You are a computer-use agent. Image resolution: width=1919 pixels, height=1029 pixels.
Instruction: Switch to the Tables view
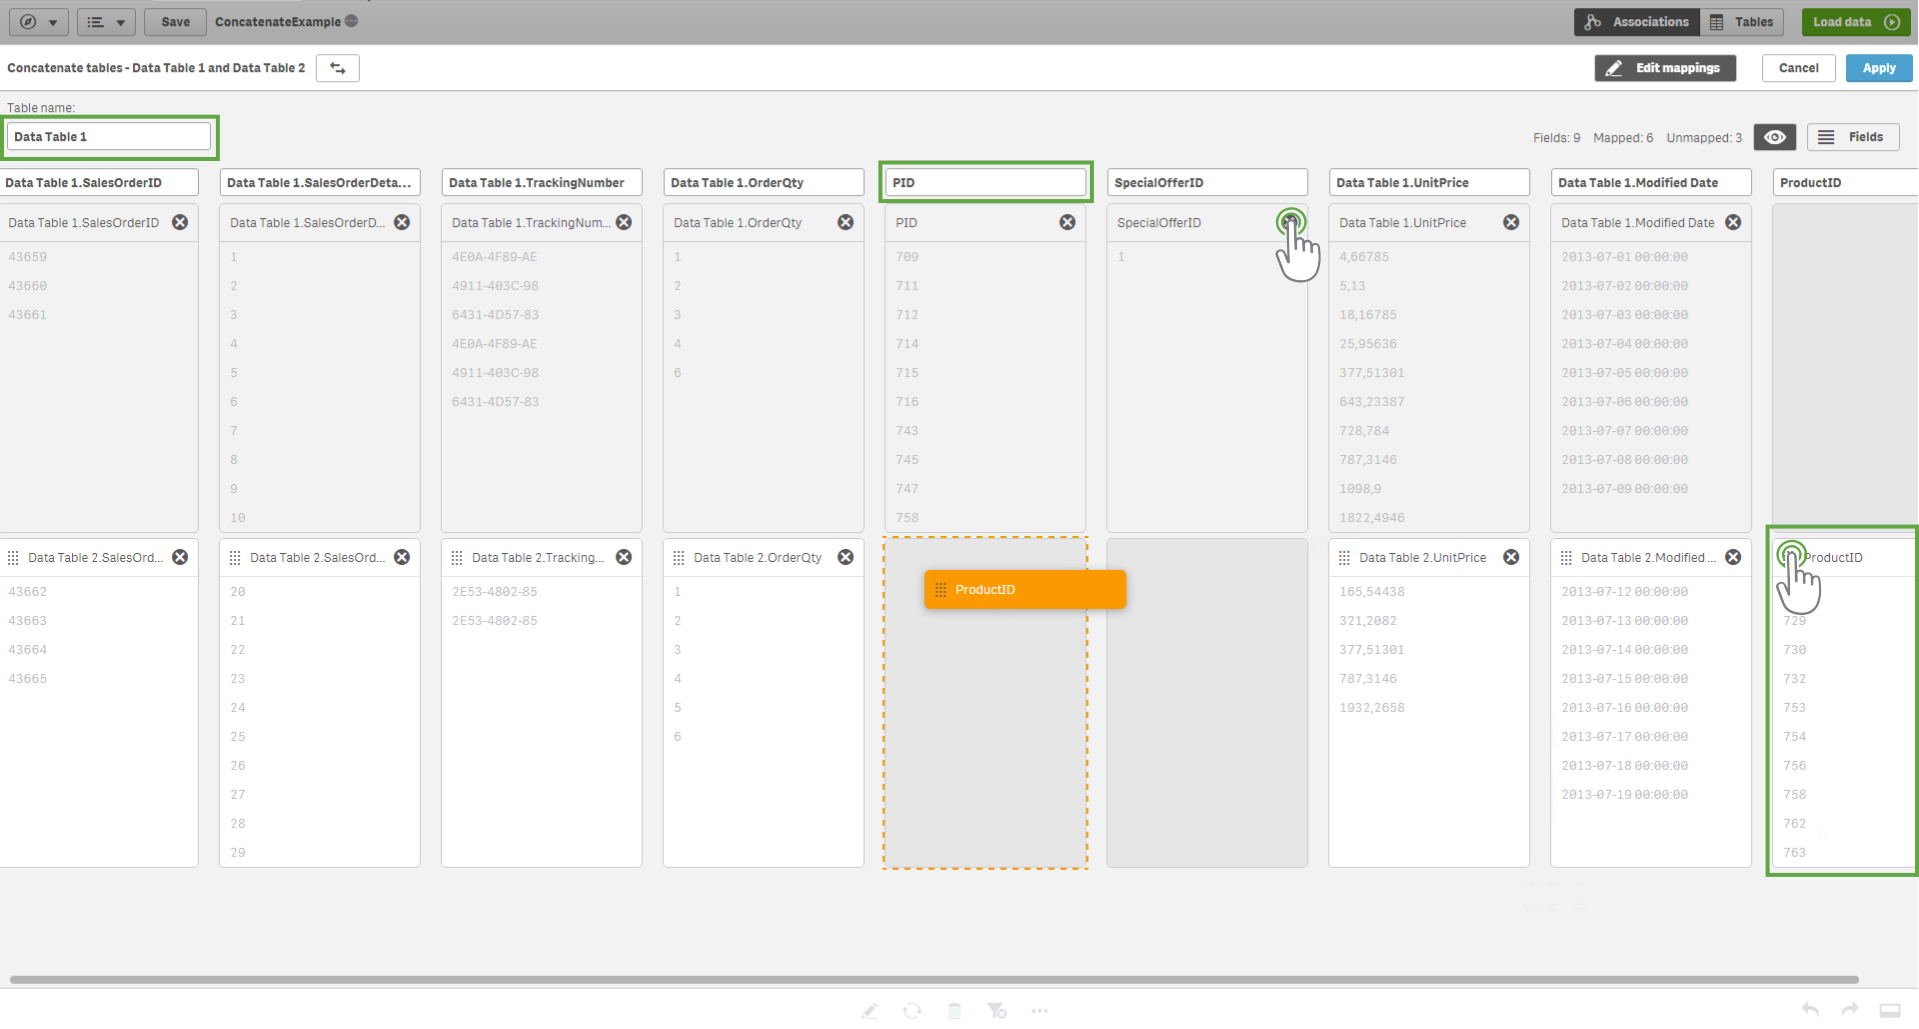(1742, 22)
